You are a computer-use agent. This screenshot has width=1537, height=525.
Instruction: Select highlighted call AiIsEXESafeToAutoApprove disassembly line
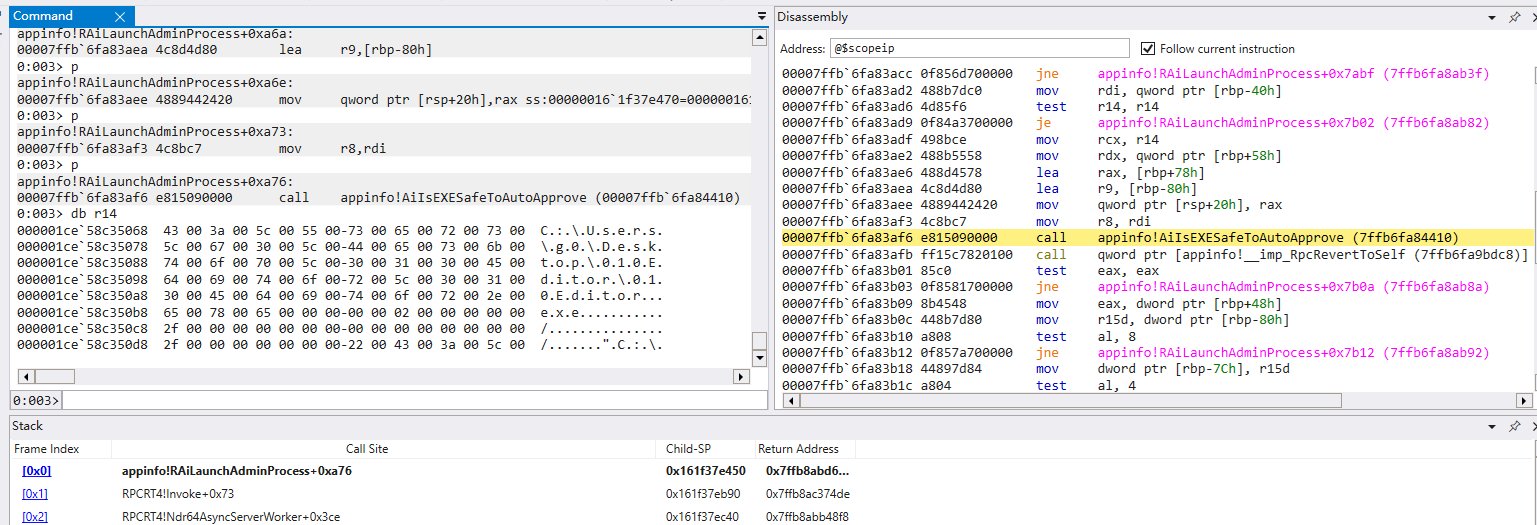1157,238
